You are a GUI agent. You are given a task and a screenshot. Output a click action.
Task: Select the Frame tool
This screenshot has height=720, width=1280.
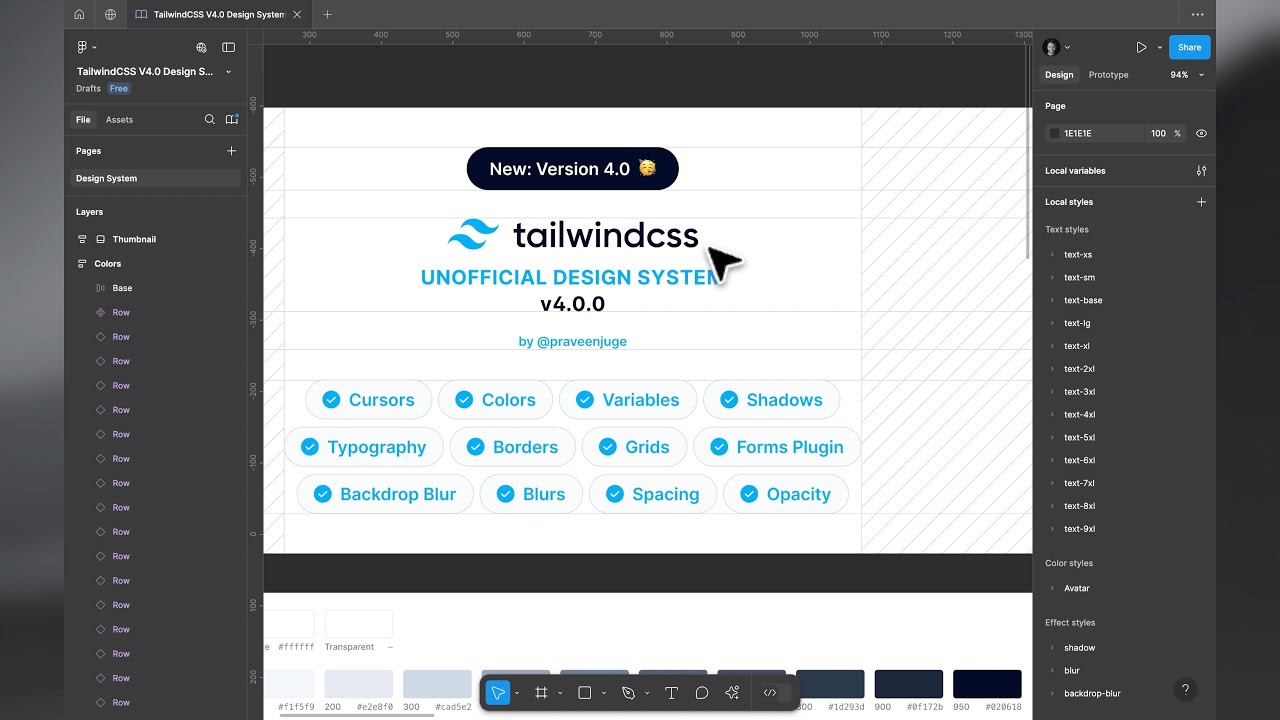tap(541, 692)
